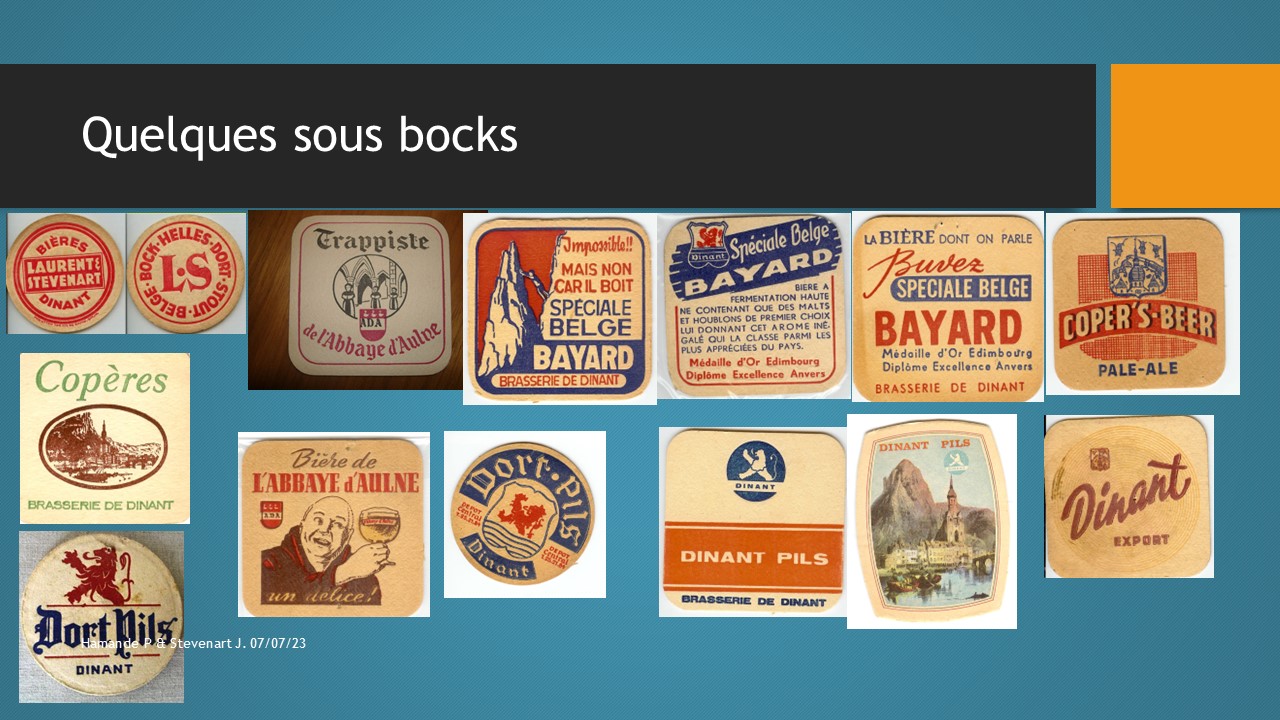Click the L·S Bock-Helles-Dort-Stout round coaster
1280x720 pixels.
(187, 273)
